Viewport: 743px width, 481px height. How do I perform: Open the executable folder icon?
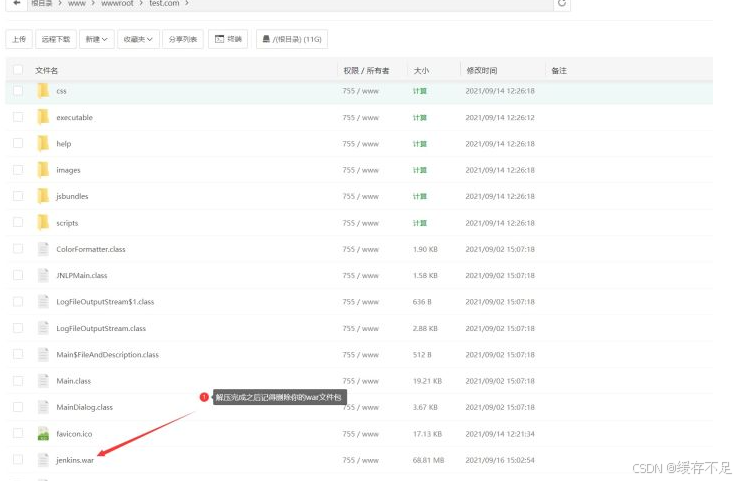tap(43, 117)
